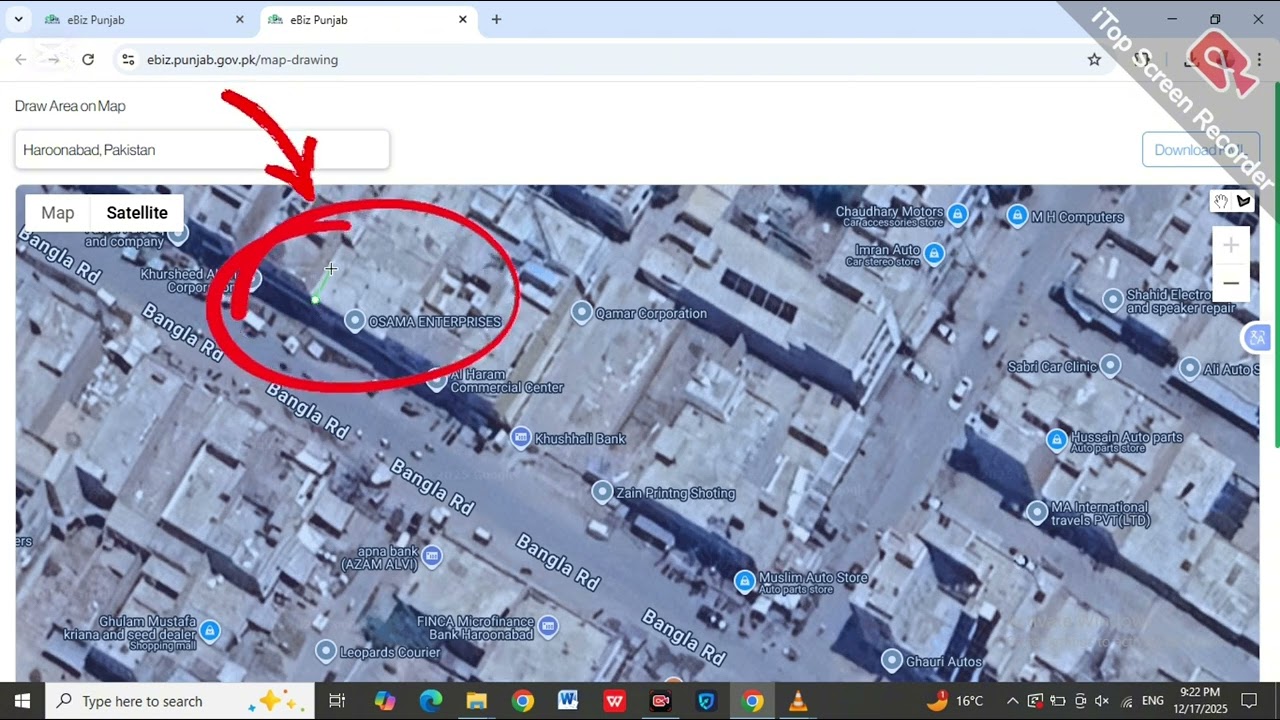Switch map view to Map mode

point(58,213)
